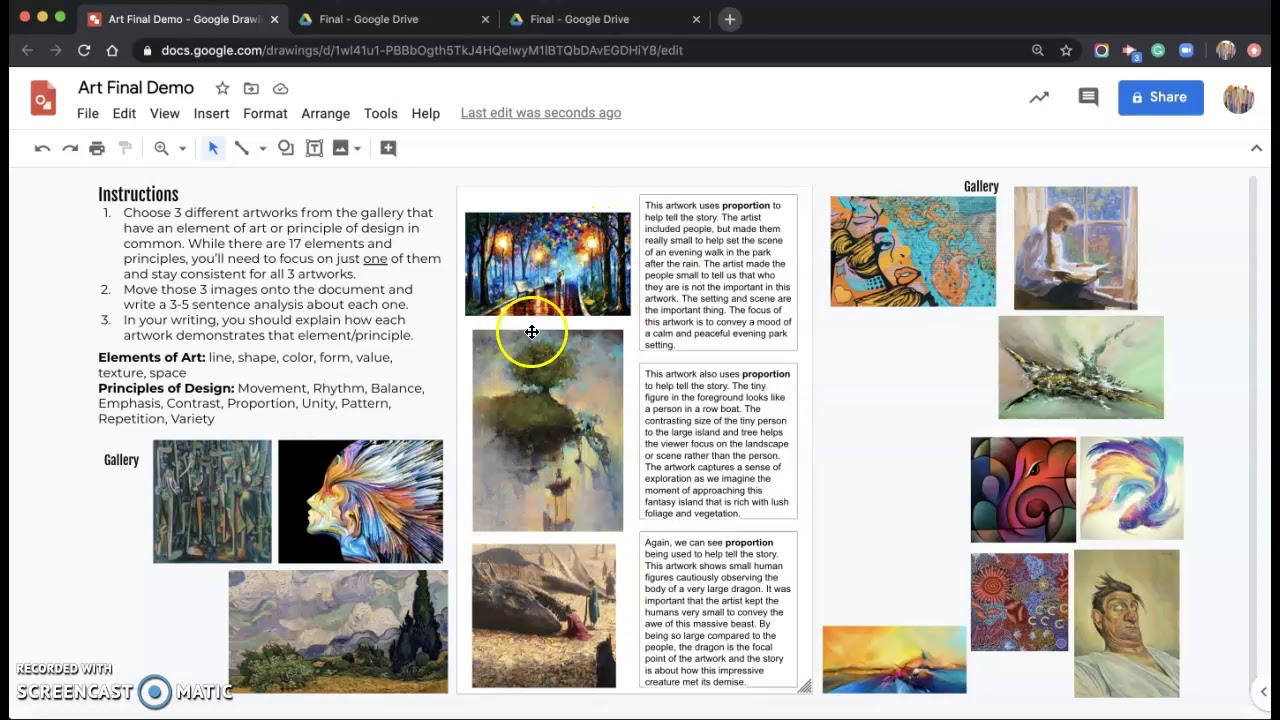Expand the side panel arrow at bottom right
Screen dimensions: 1280x720
(x=1263, y=692)
